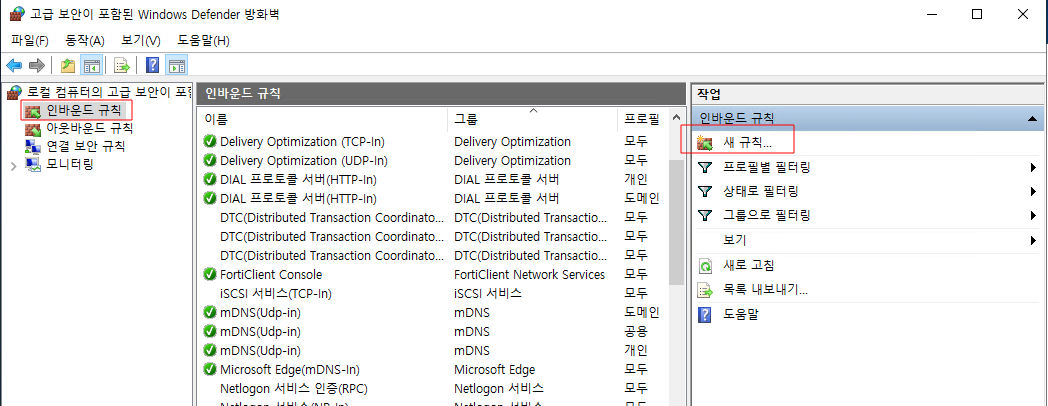This screenshot has width=1048, height=406.
Task: Click the Forward arrow toolbar icon
Action: click(x=37, y=65)
